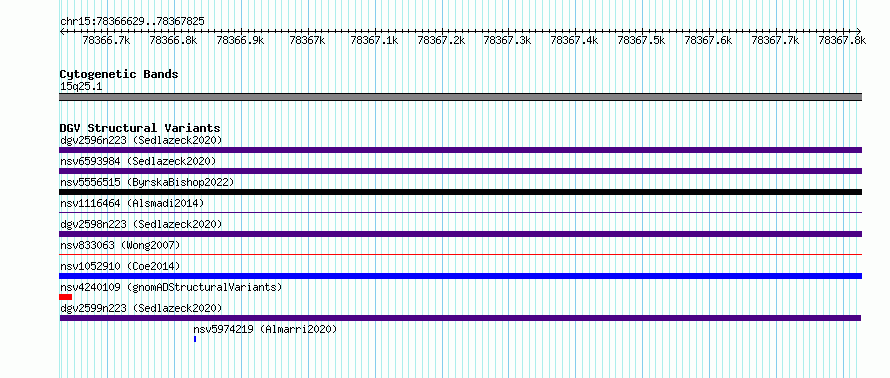The height and width of the screenshot is (378, 890).
Task: Open nsv1116464 (Alsmadi2014) variant label
Action: pyautogui.click(x=132, y=203)
